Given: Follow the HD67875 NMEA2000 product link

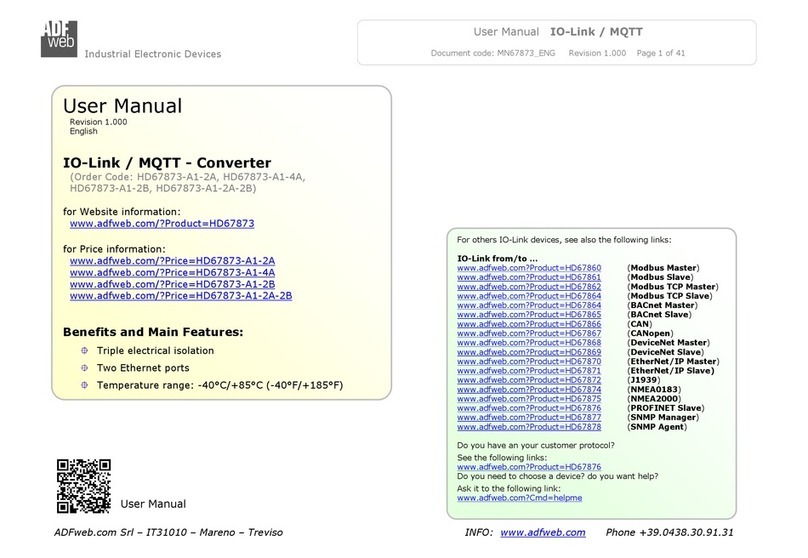Looking at the screenshot, I should 529,399.
